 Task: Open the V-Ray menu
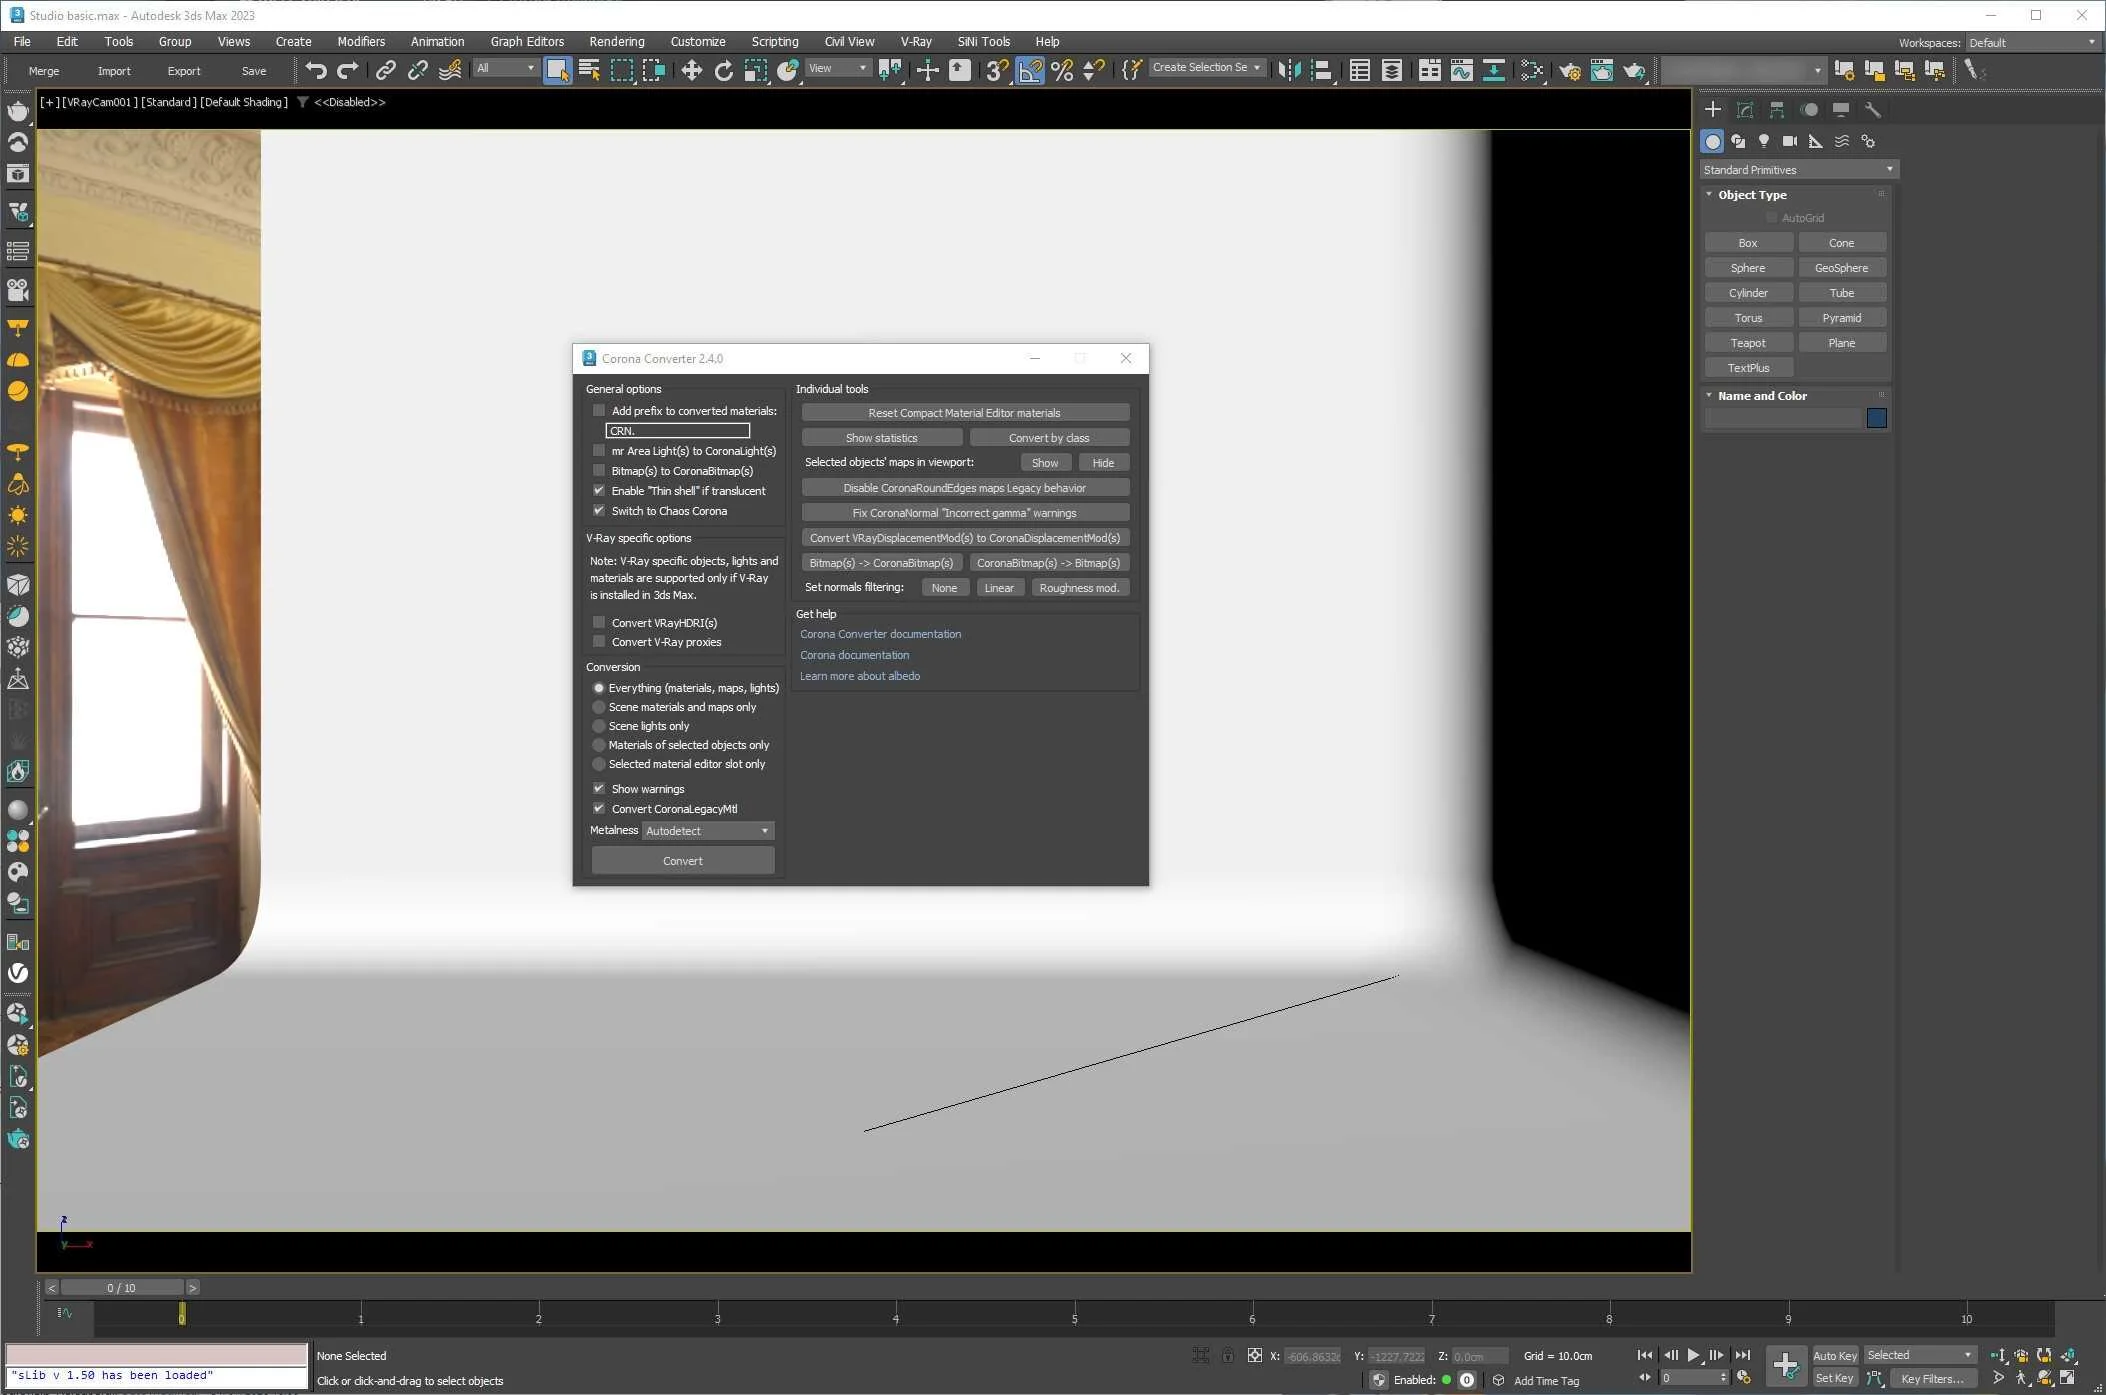tap(916, 42)
